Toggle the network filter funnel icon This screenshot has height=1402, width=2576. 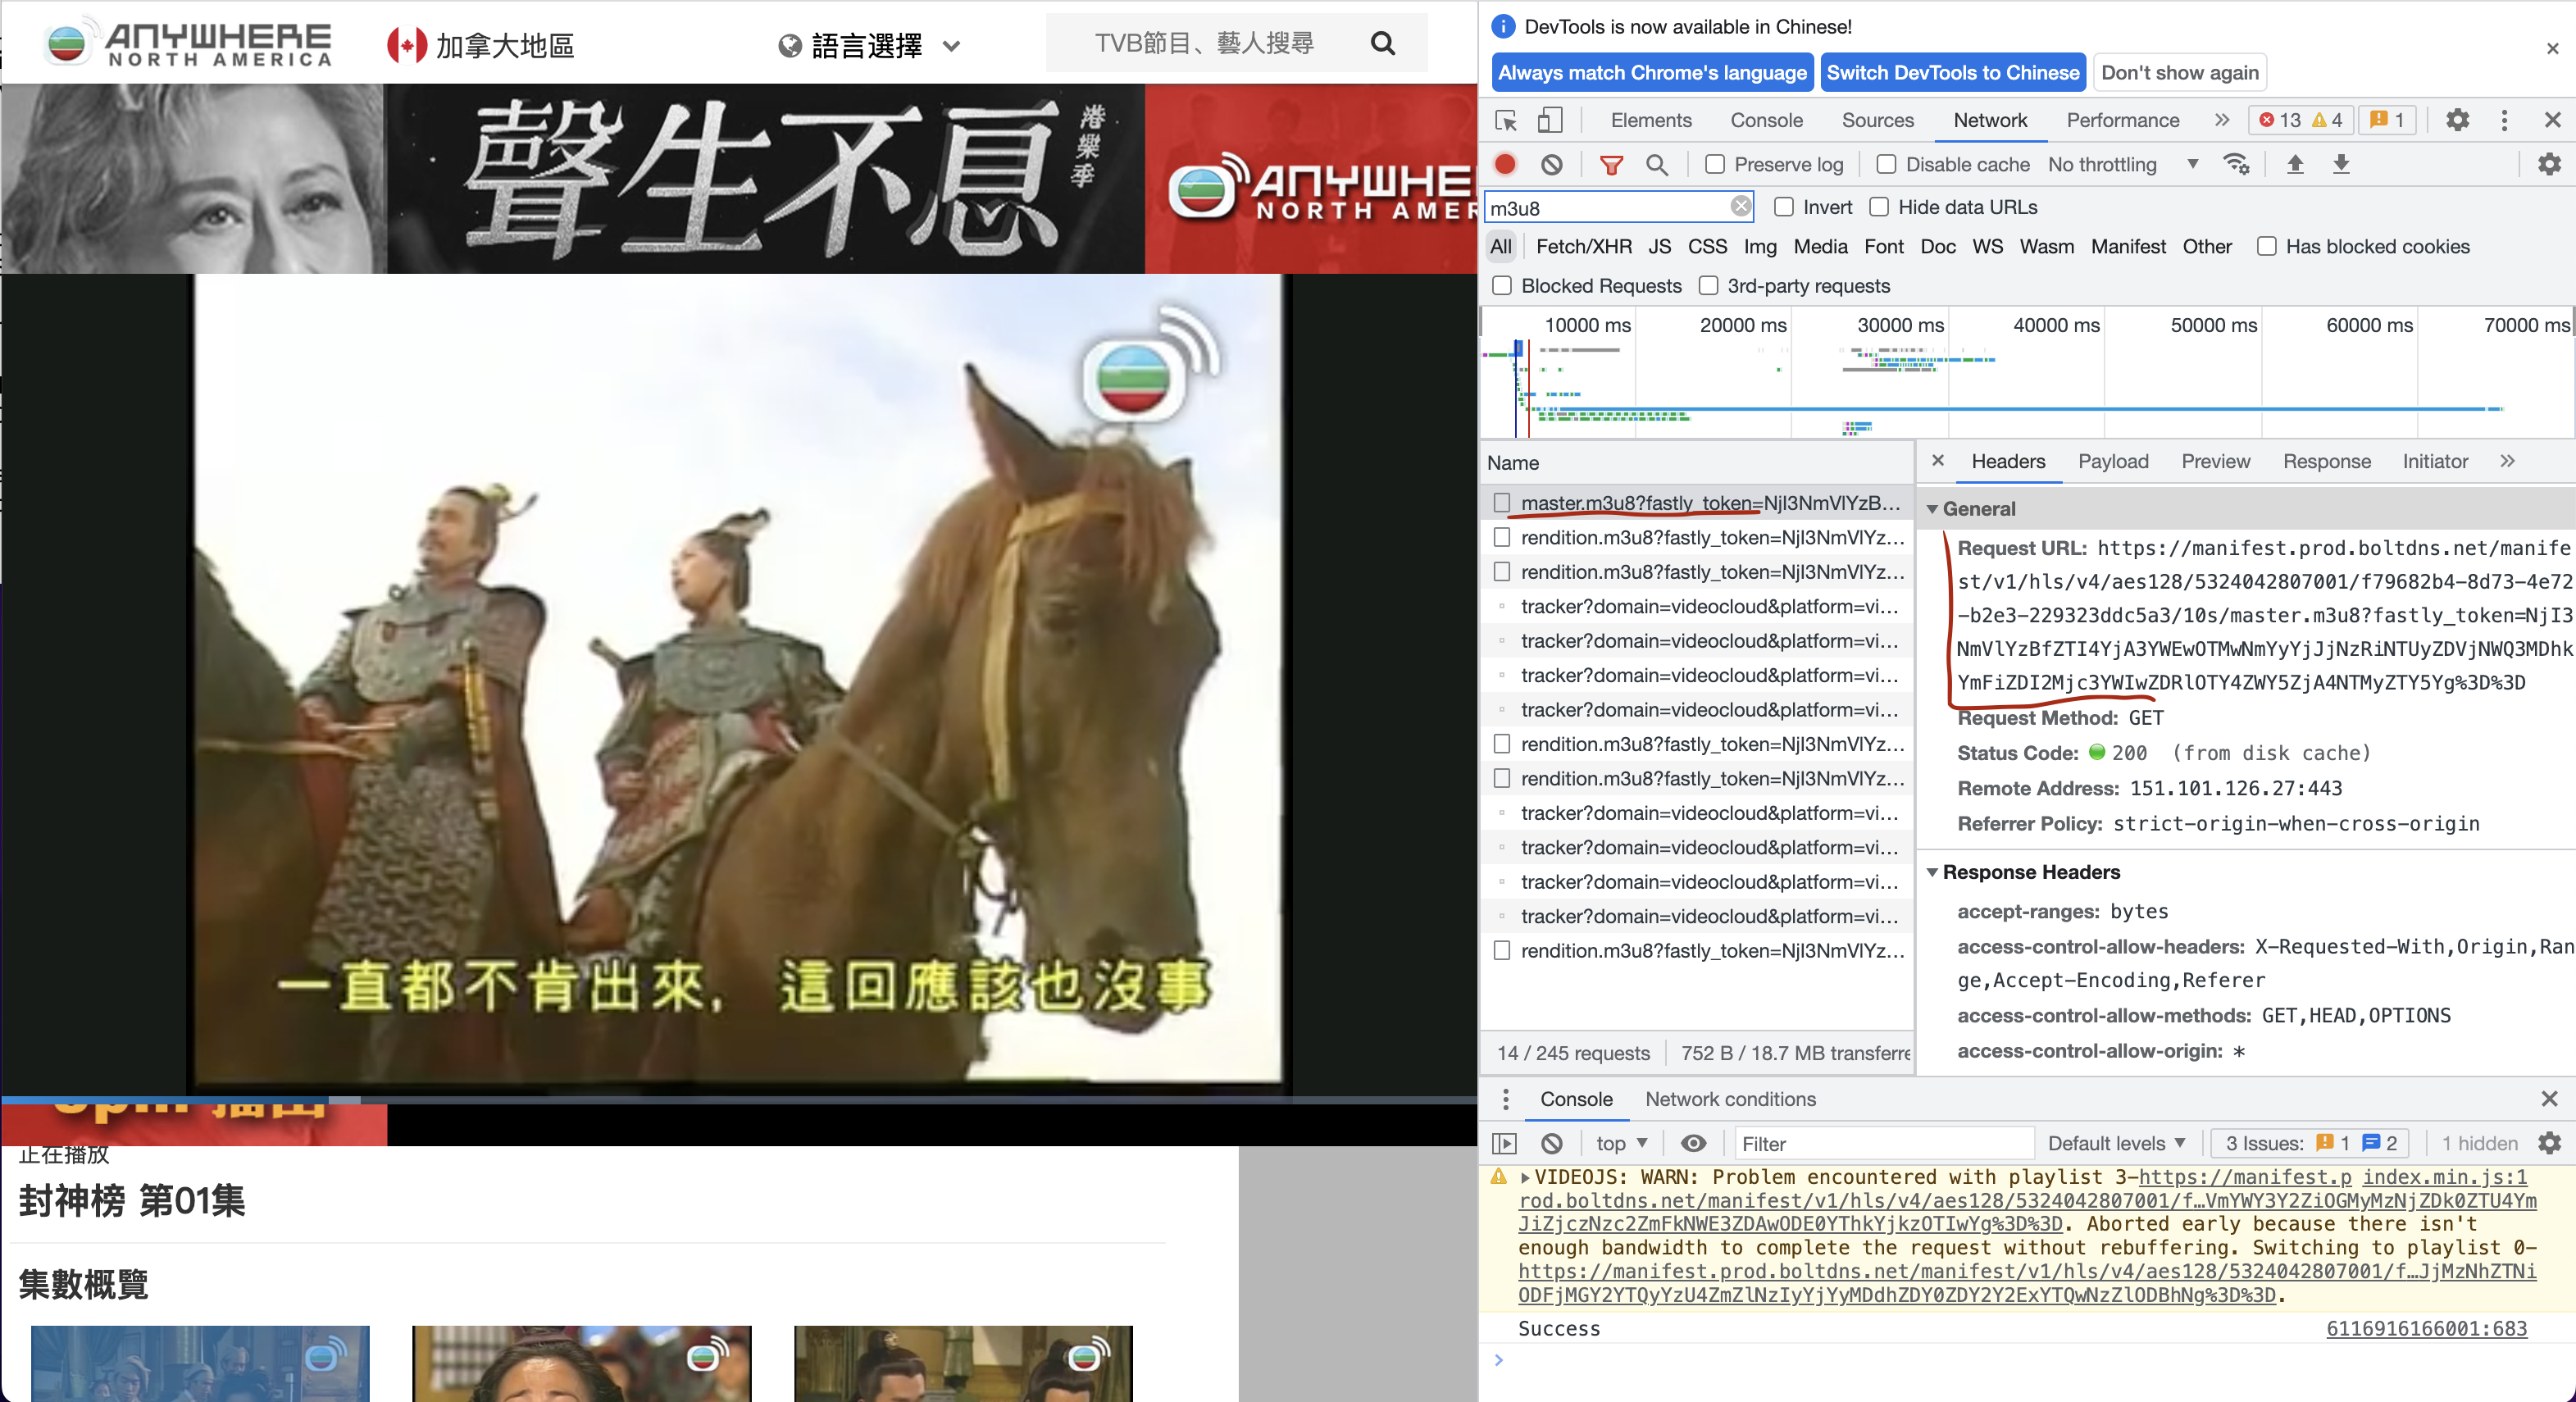click(x=1610, y=165)
